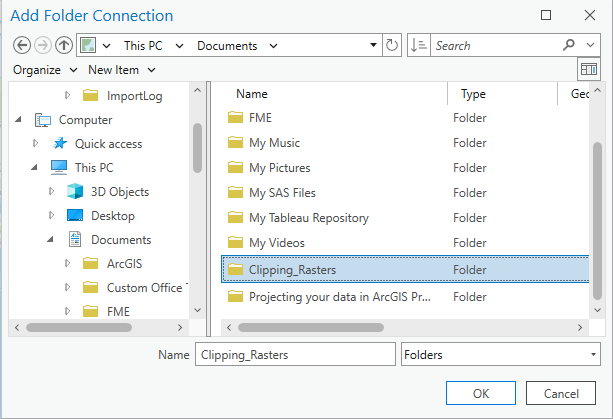Image resolution: width=613 pixels, height=419 pixels.
Task: Expand the ArcGIS tree node
Action: [67, 263]
